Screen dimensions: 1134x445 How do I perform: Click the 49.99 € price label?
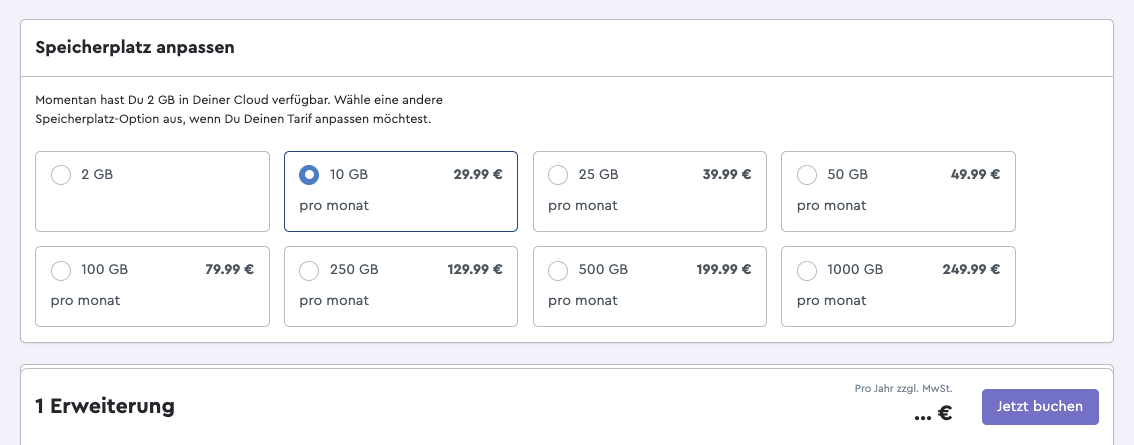pyautogui.click(x=976, y=174)
